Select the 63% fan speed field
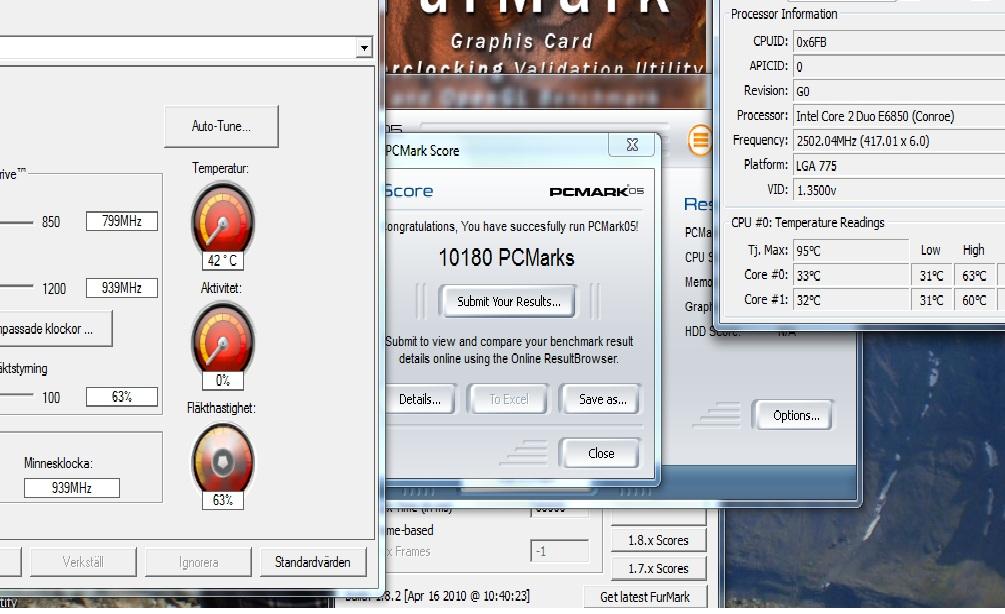1005x614 pixels. pyautogui.click(x=122, y=397)
